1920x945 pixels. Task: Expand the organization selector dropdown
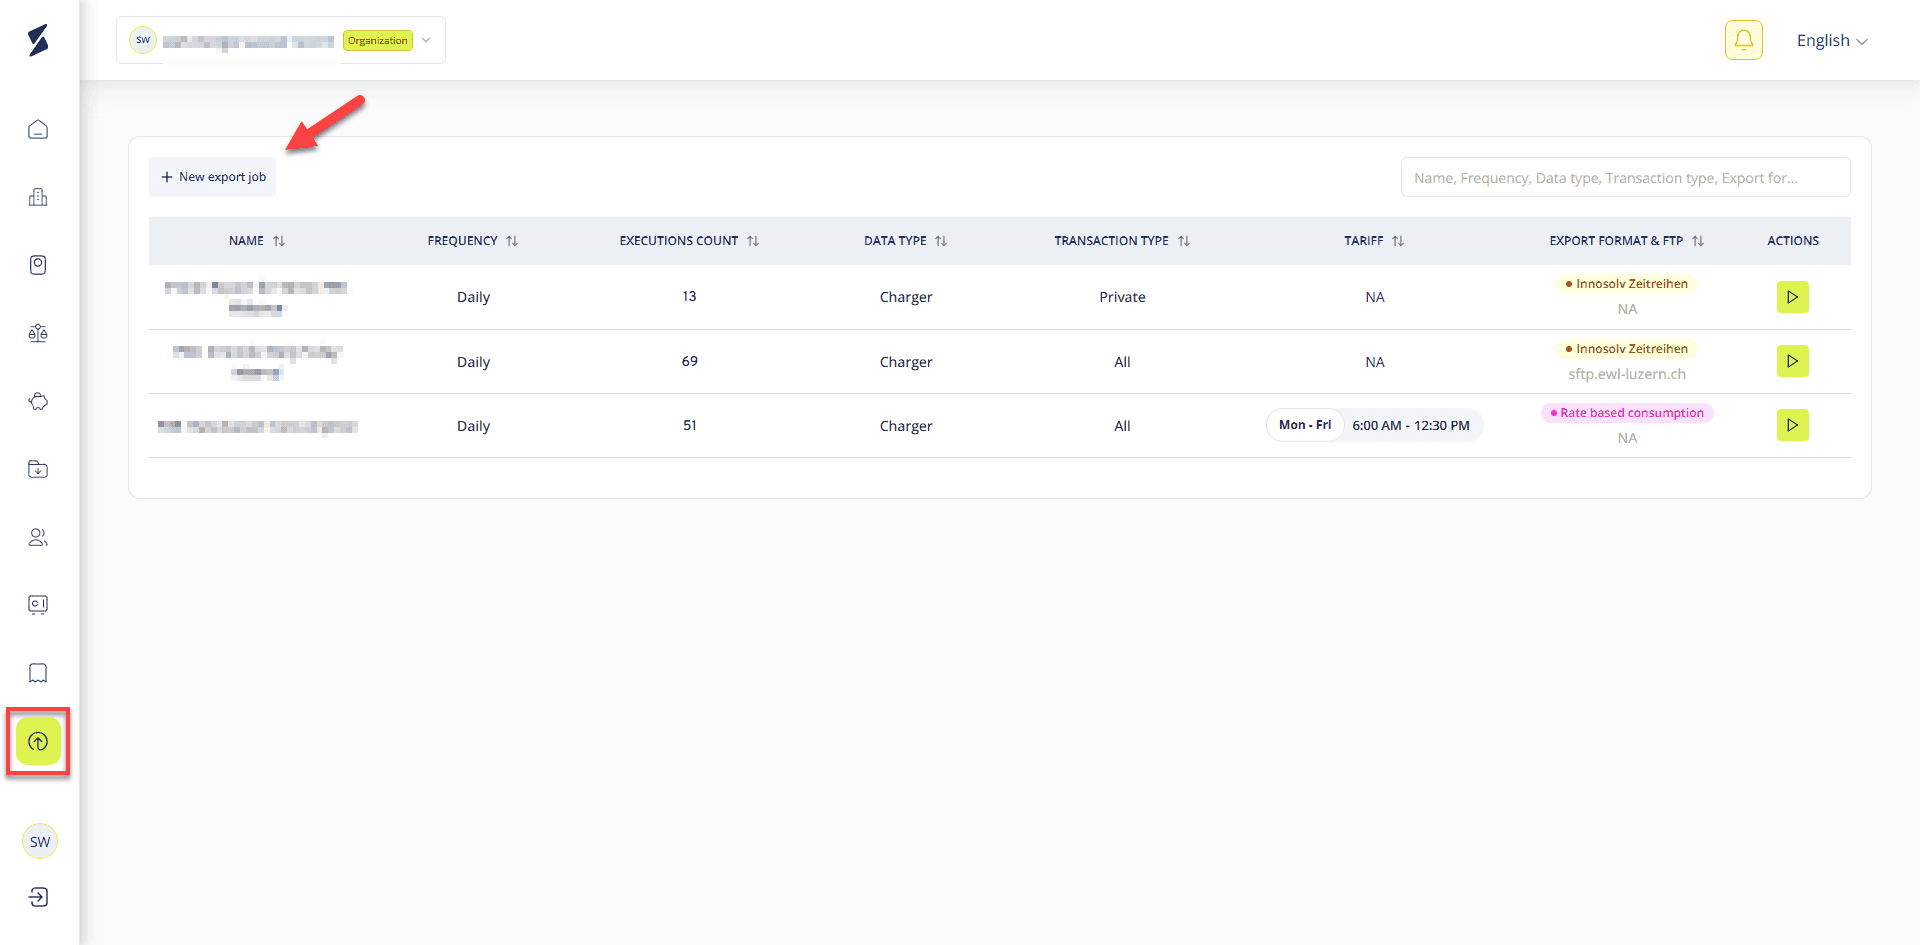426,40
